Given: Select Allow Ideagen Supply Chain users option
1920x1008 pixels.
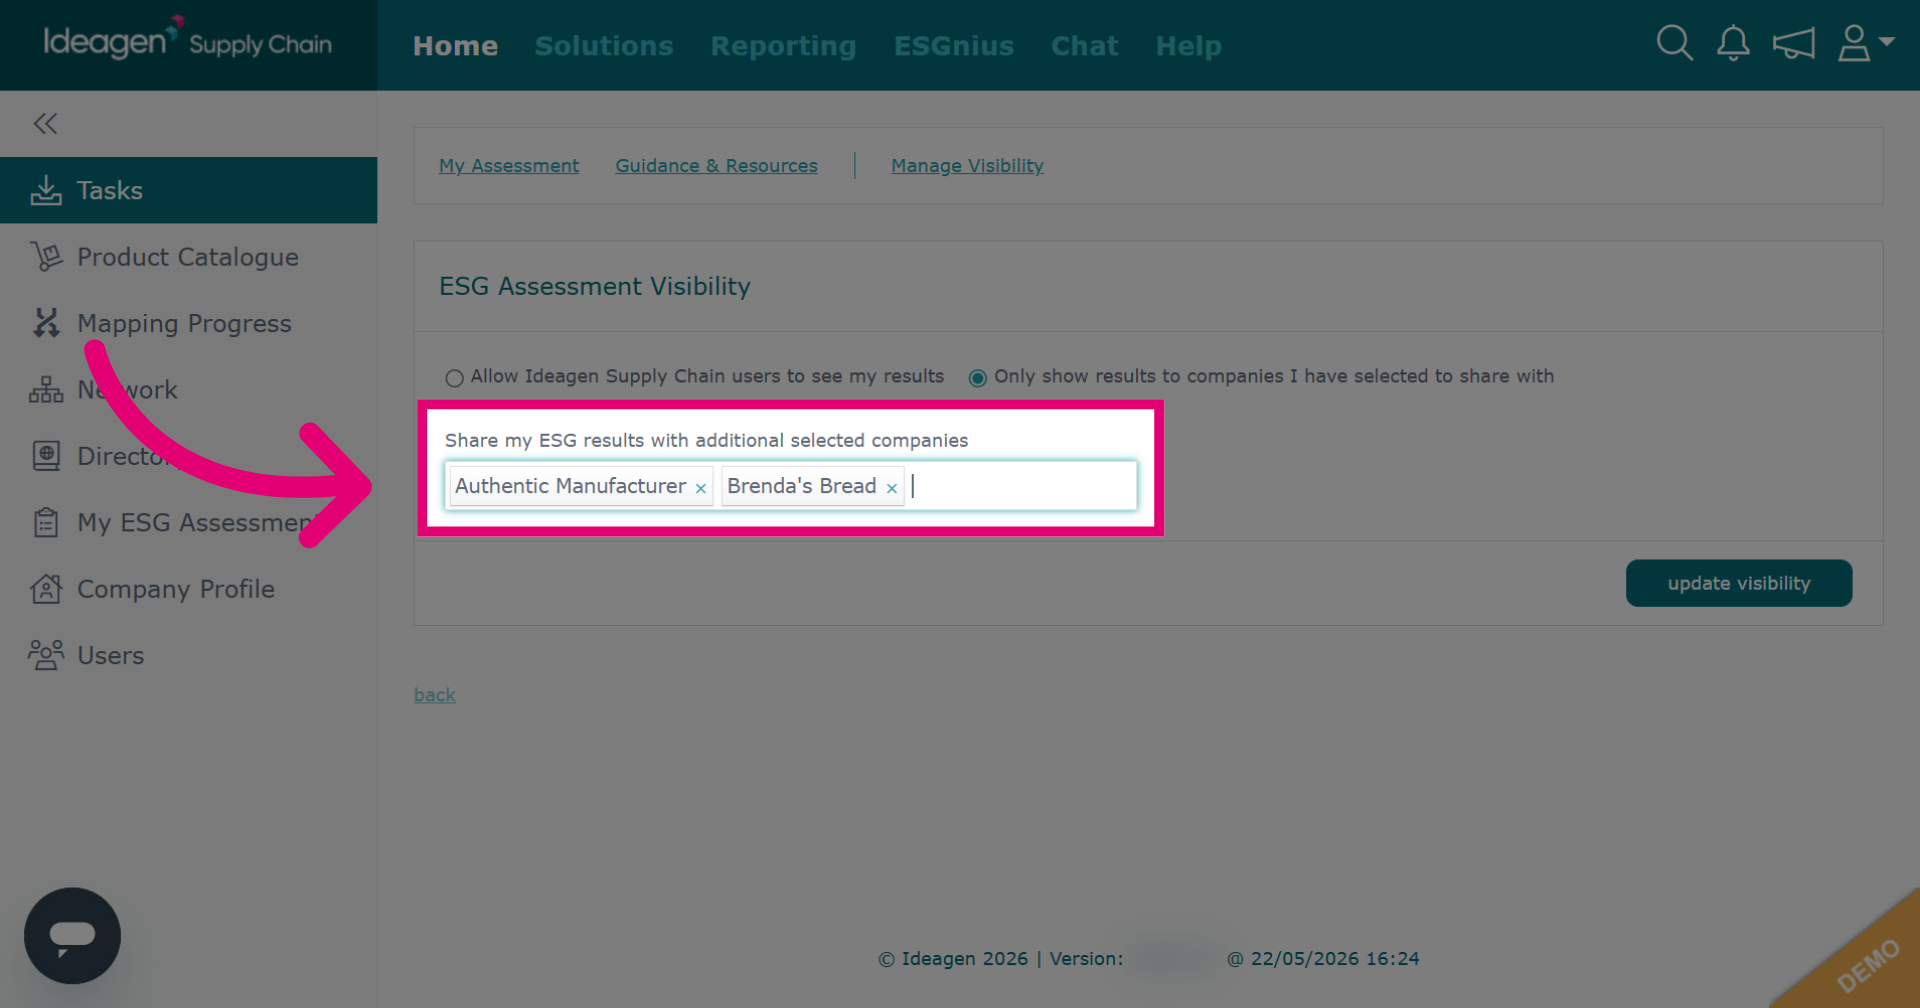Looking at the screenshot, I should 454,378.
